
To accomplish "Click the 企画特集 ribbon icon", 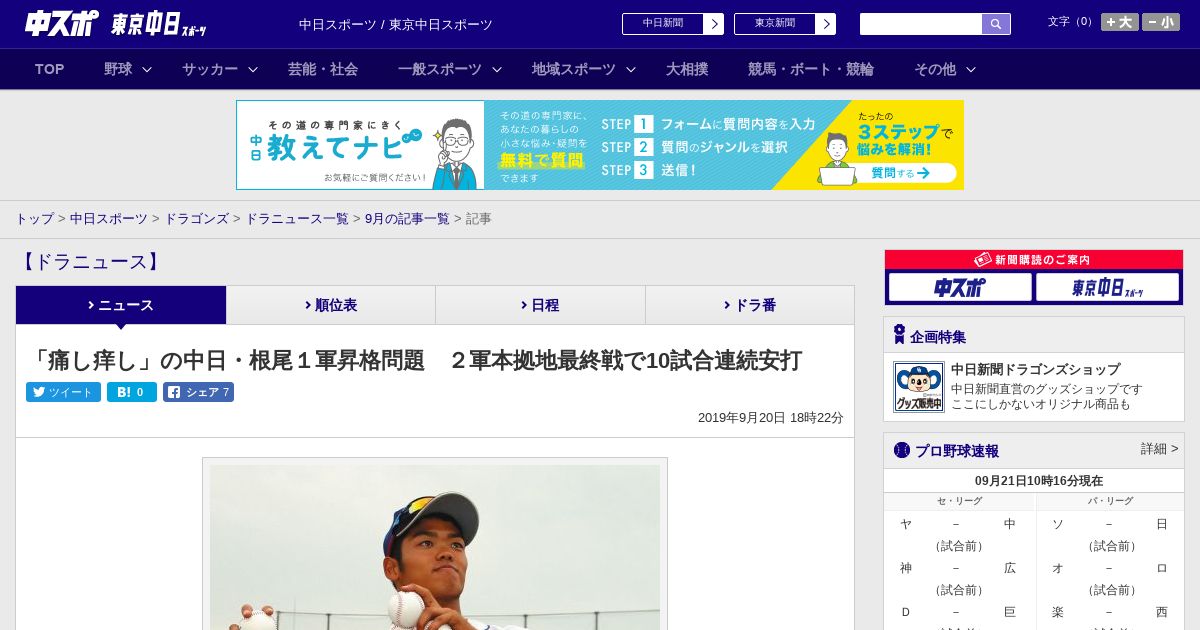I will (x=899, y=335).
